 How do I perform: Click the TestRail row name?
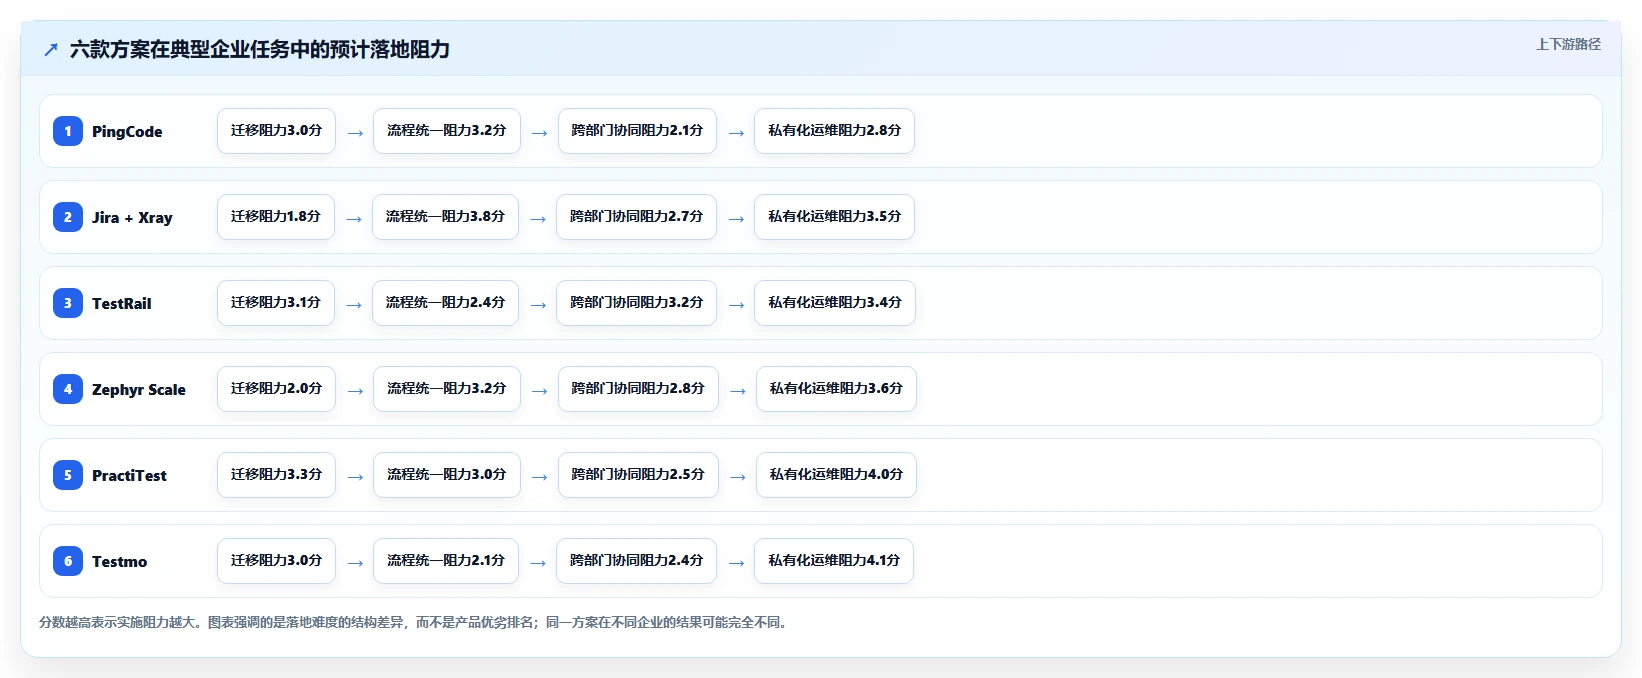click(122, 303)
